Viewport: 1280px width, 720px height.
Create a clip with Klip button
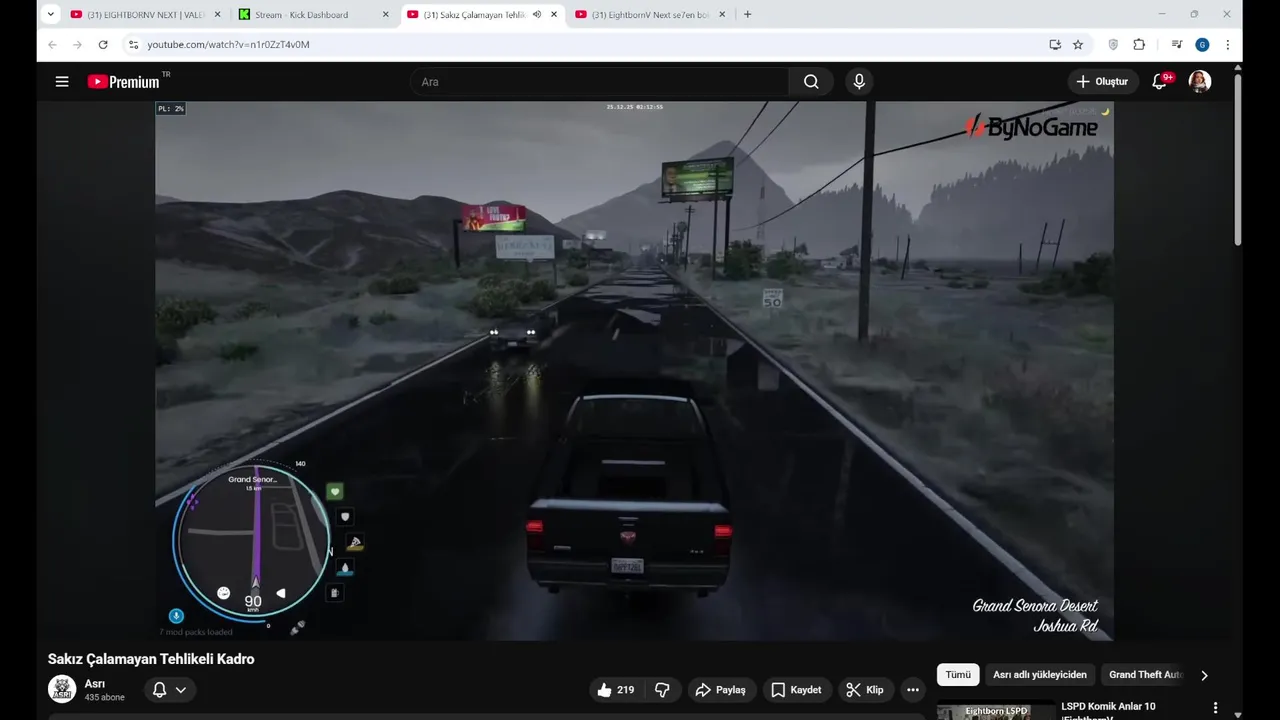(864, 690)
